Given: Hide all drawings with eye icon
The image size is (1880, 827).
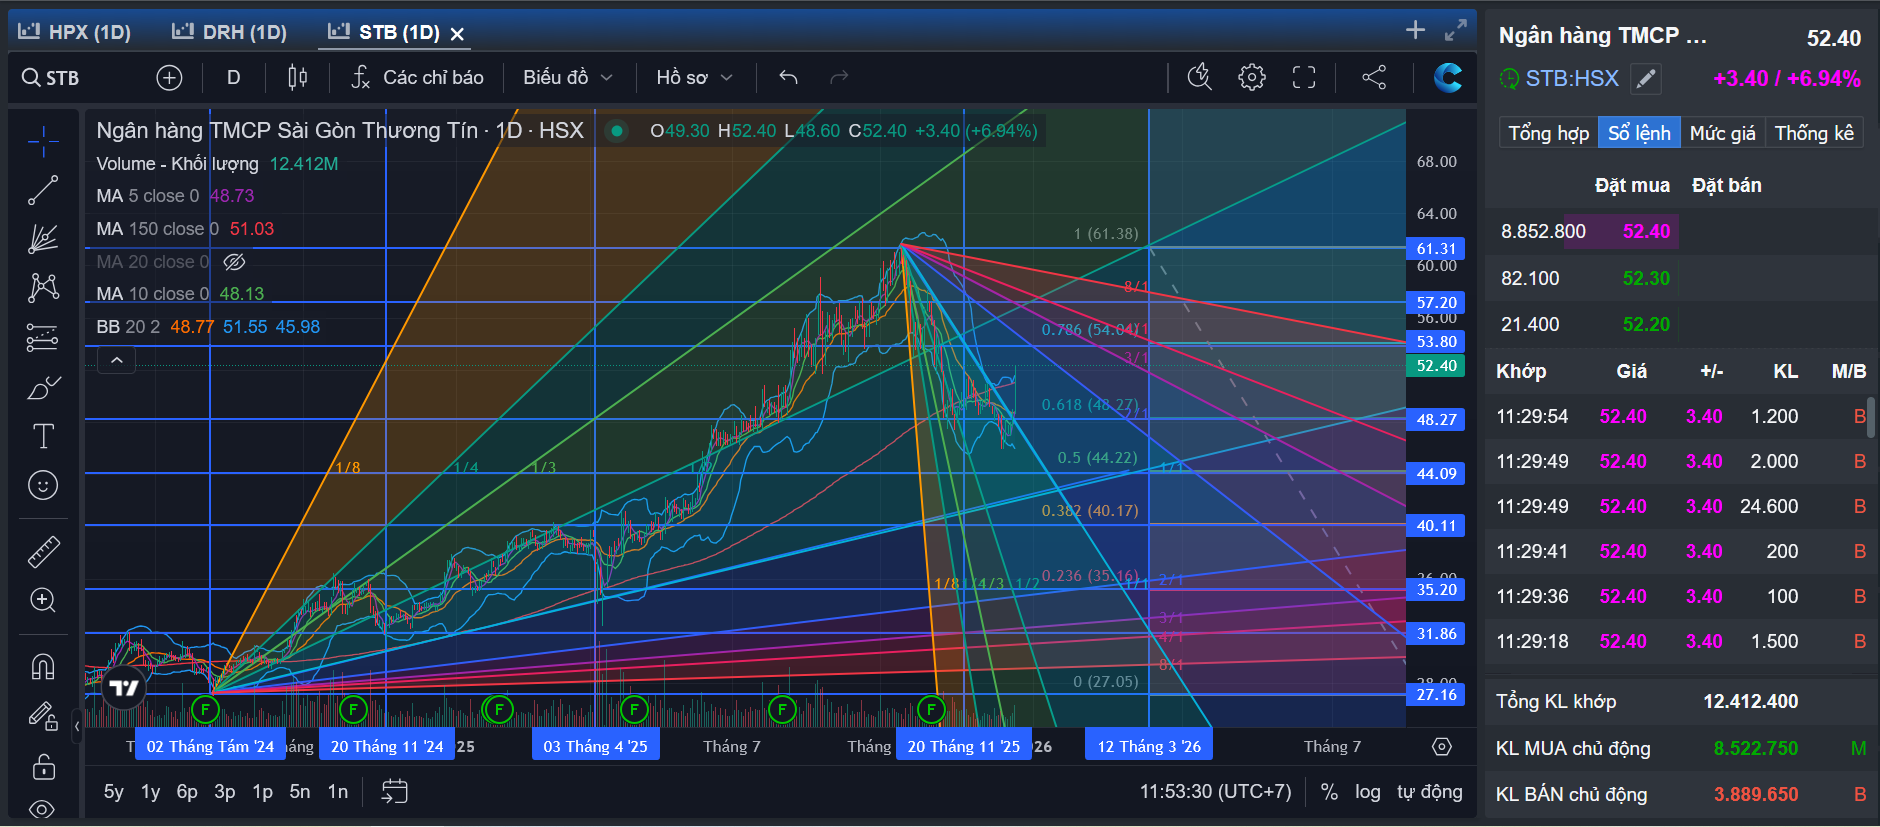Looking at the screenshot, I should pyautogui.click(x=42, y=808).
